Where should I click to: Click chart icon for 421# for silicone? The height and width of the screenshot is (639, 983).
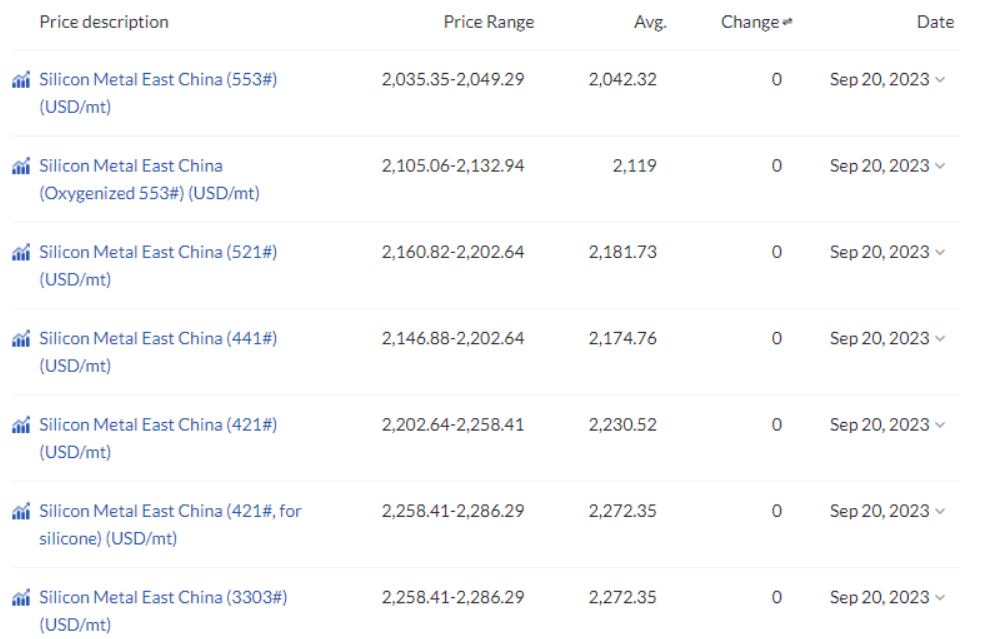[21, 512]
